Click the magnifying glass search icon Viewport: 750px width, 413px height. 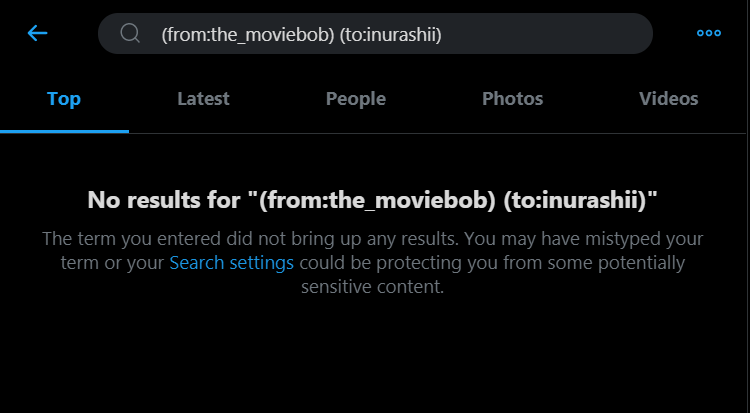pos(130,33)
